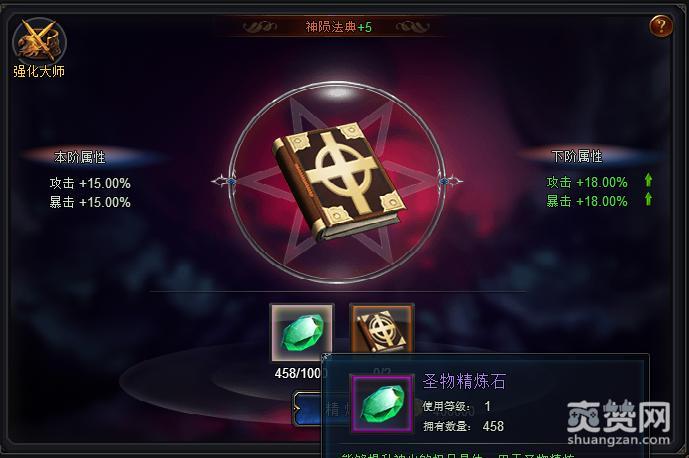Click the green gem icon in the tooltip

[x=382, y=403]
